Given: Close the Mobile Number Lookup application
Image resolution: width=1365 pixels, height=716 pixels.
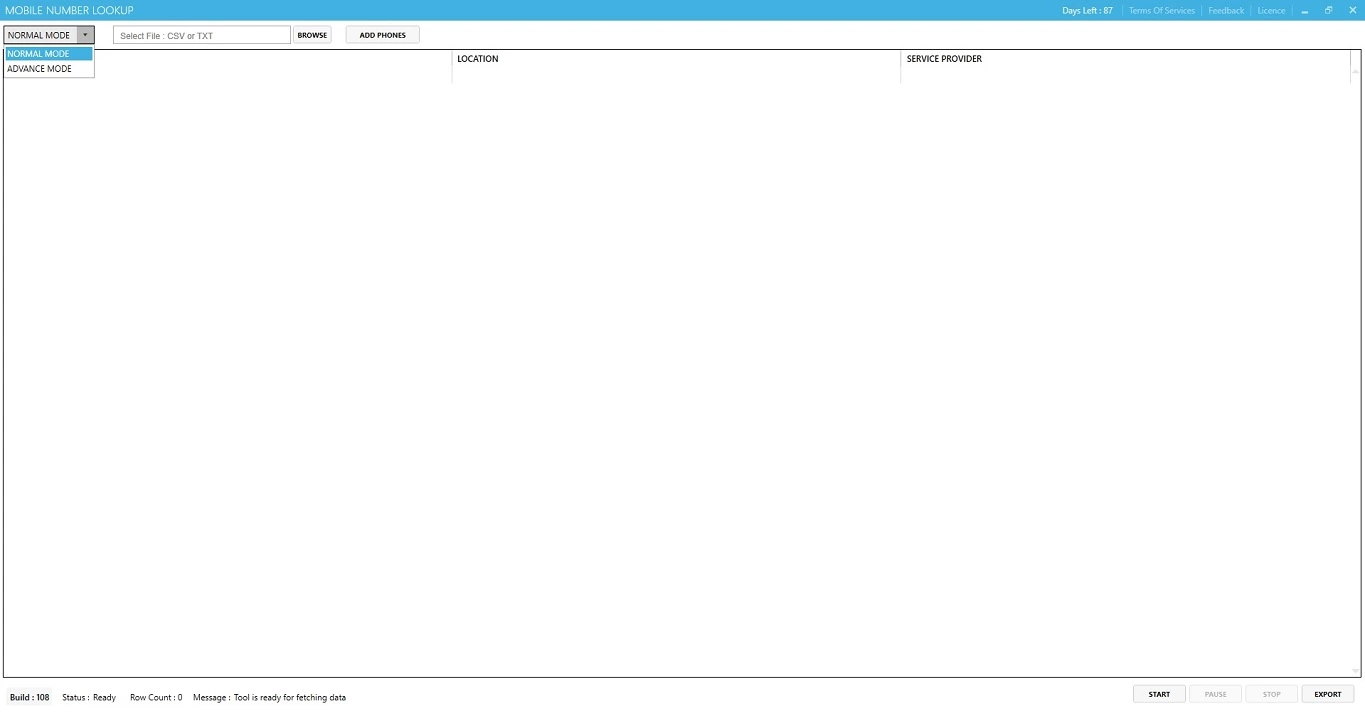Looking at the screenshot, I should 1353,11.
